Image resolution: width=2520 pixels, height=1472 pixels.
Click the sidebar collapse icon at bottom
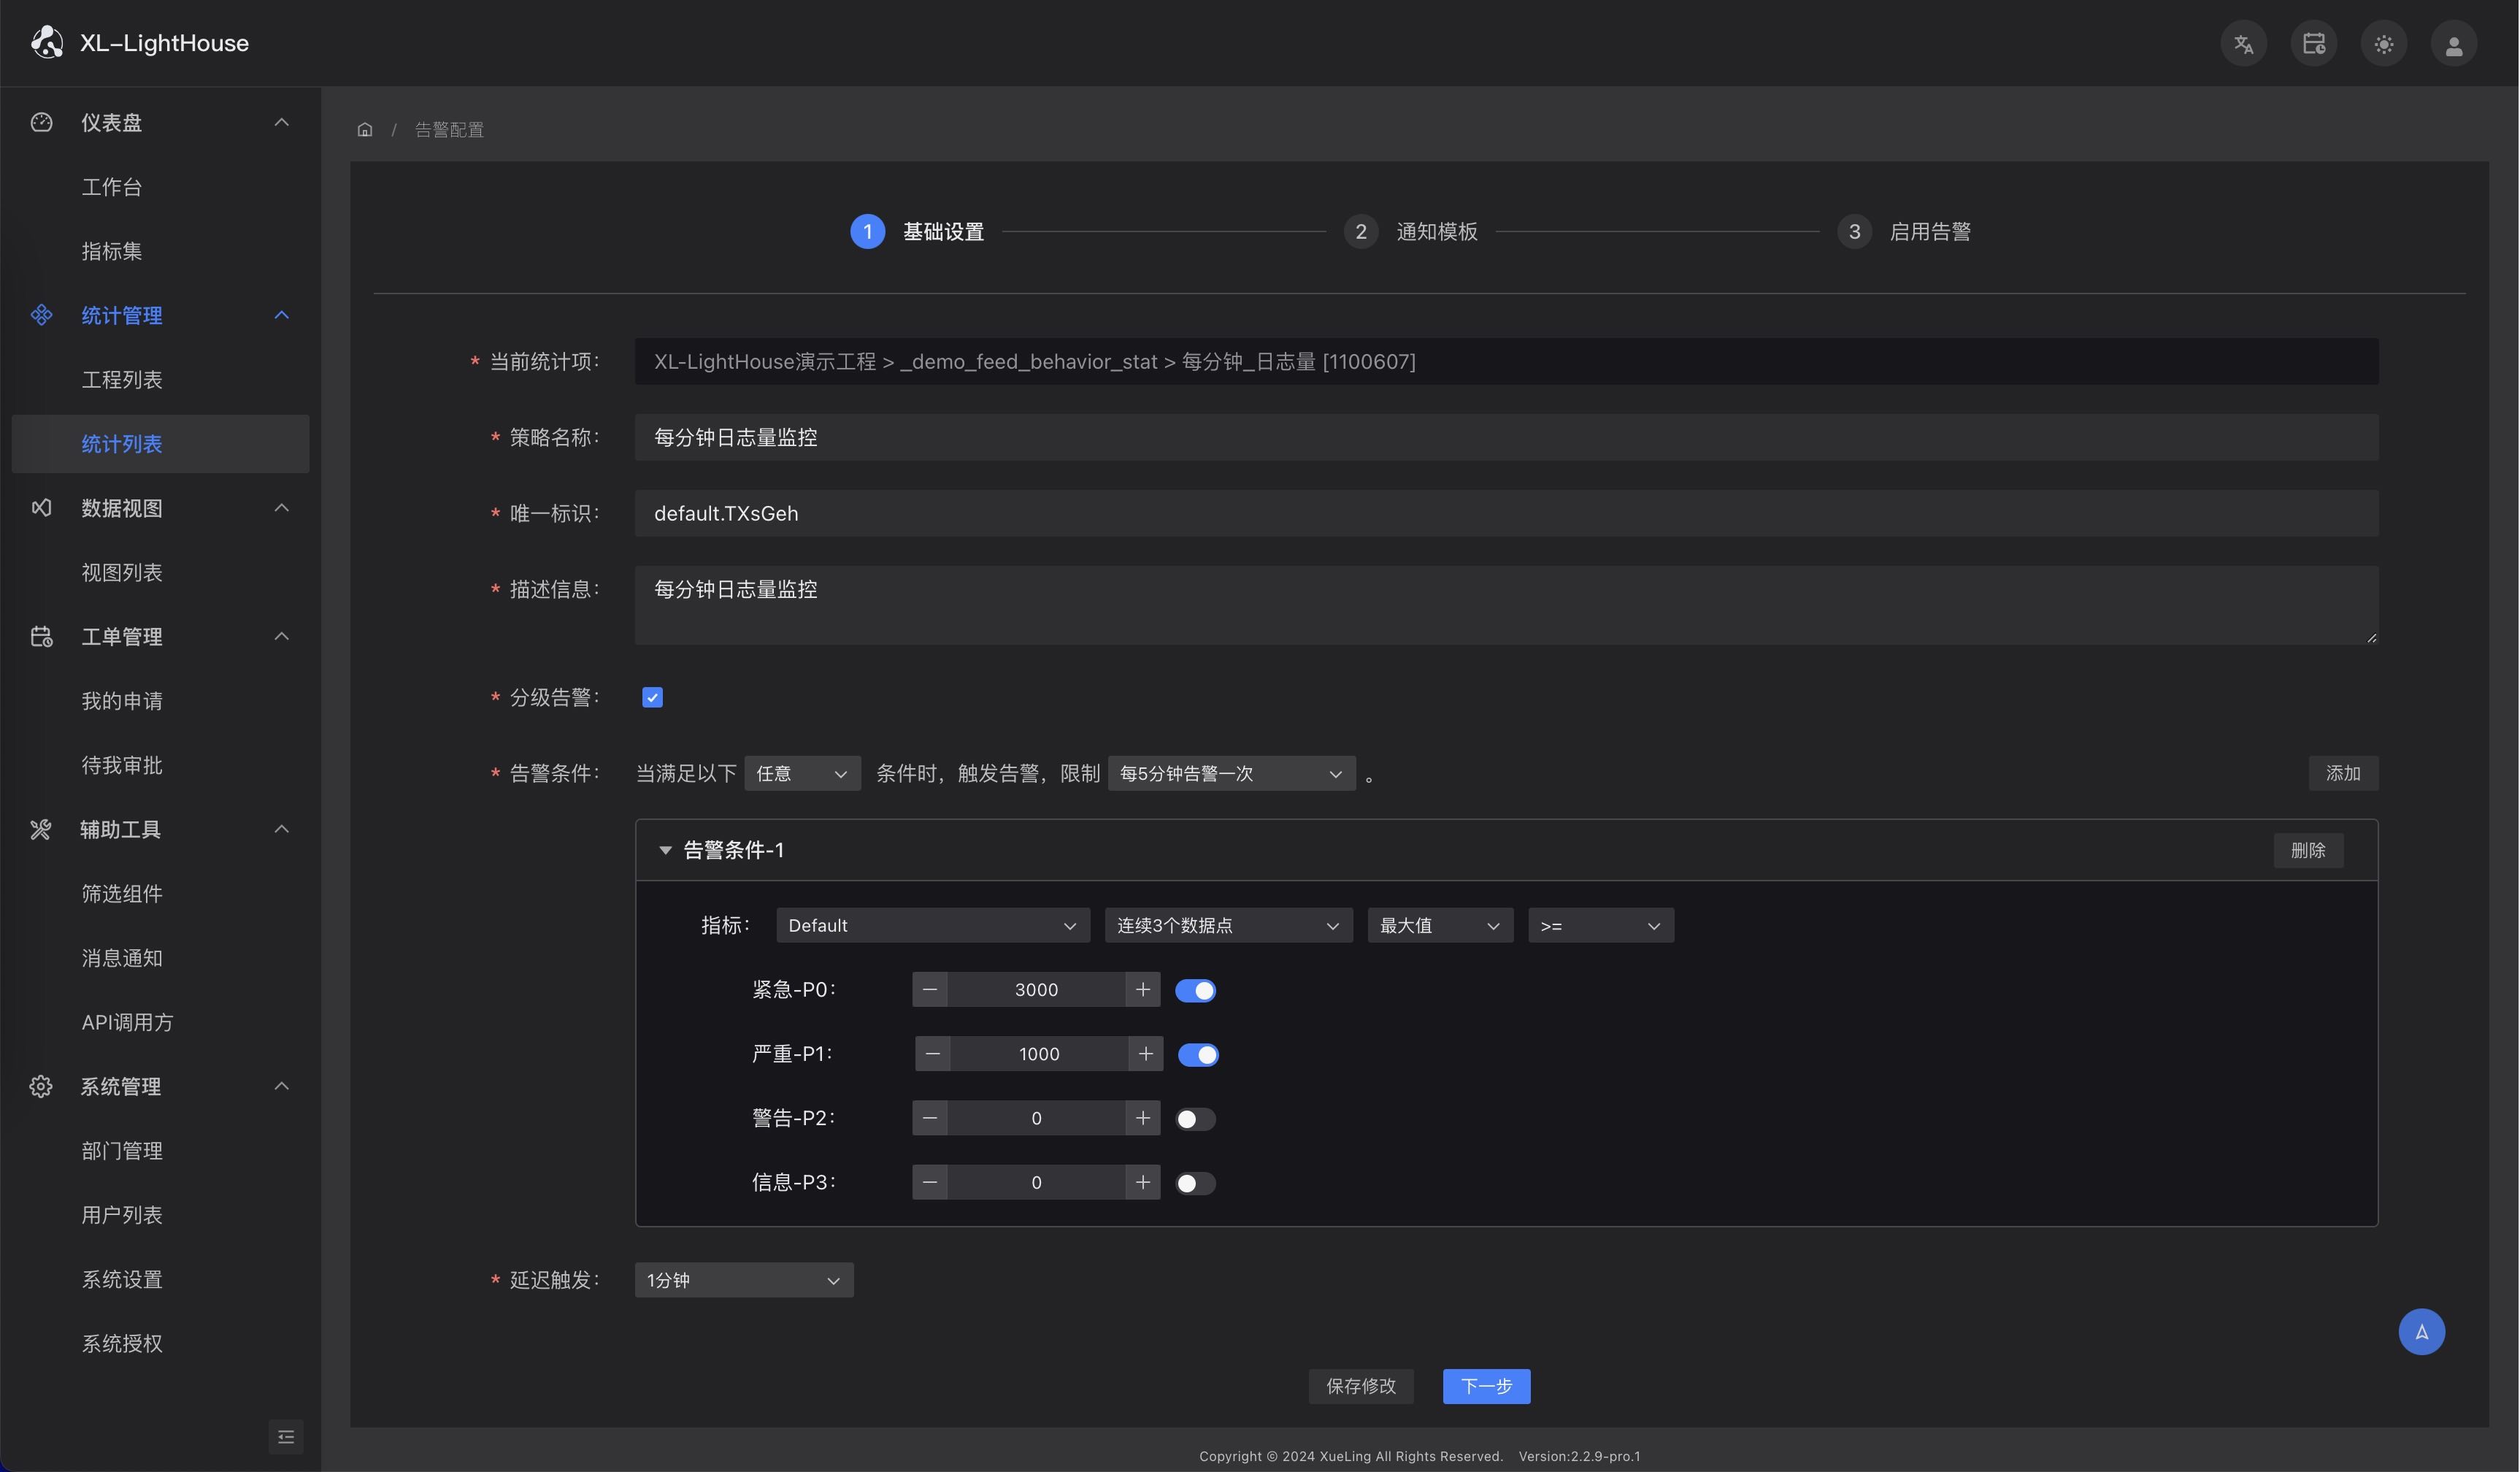tap(286, 1437)
